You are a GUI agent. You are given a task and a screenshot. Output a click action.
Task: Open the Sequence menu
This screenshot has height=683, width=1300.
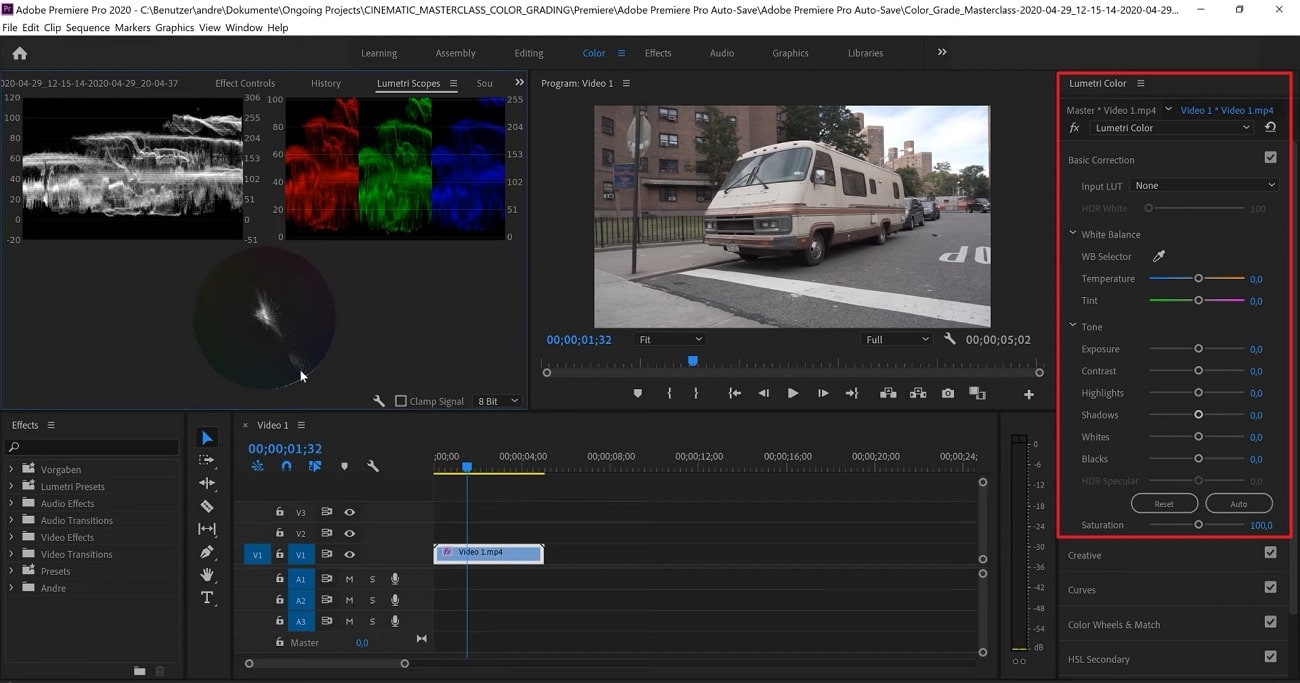click(88, 27)
